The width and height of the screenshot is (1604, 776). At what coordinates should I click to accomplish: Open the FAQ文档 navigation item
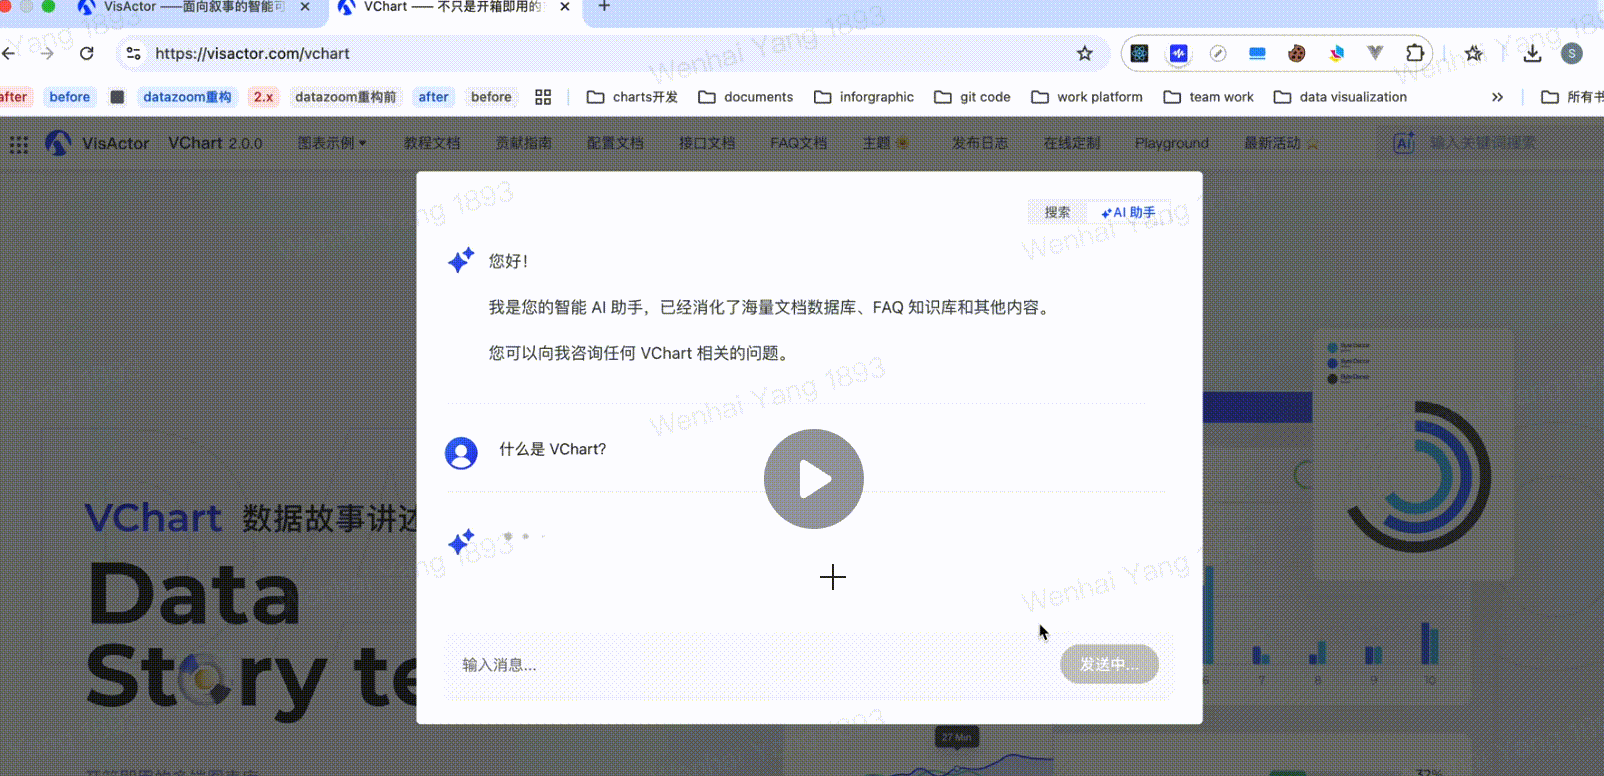tap(798, 143)
